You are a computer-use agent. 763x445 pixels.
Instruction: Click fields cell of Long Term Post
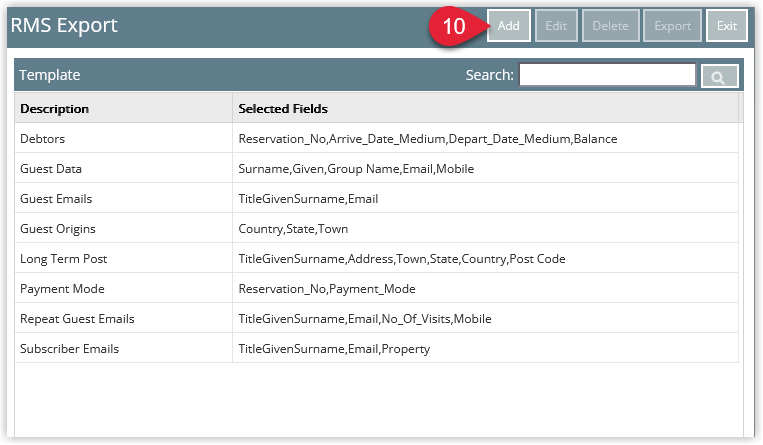[x=485, y=259]
